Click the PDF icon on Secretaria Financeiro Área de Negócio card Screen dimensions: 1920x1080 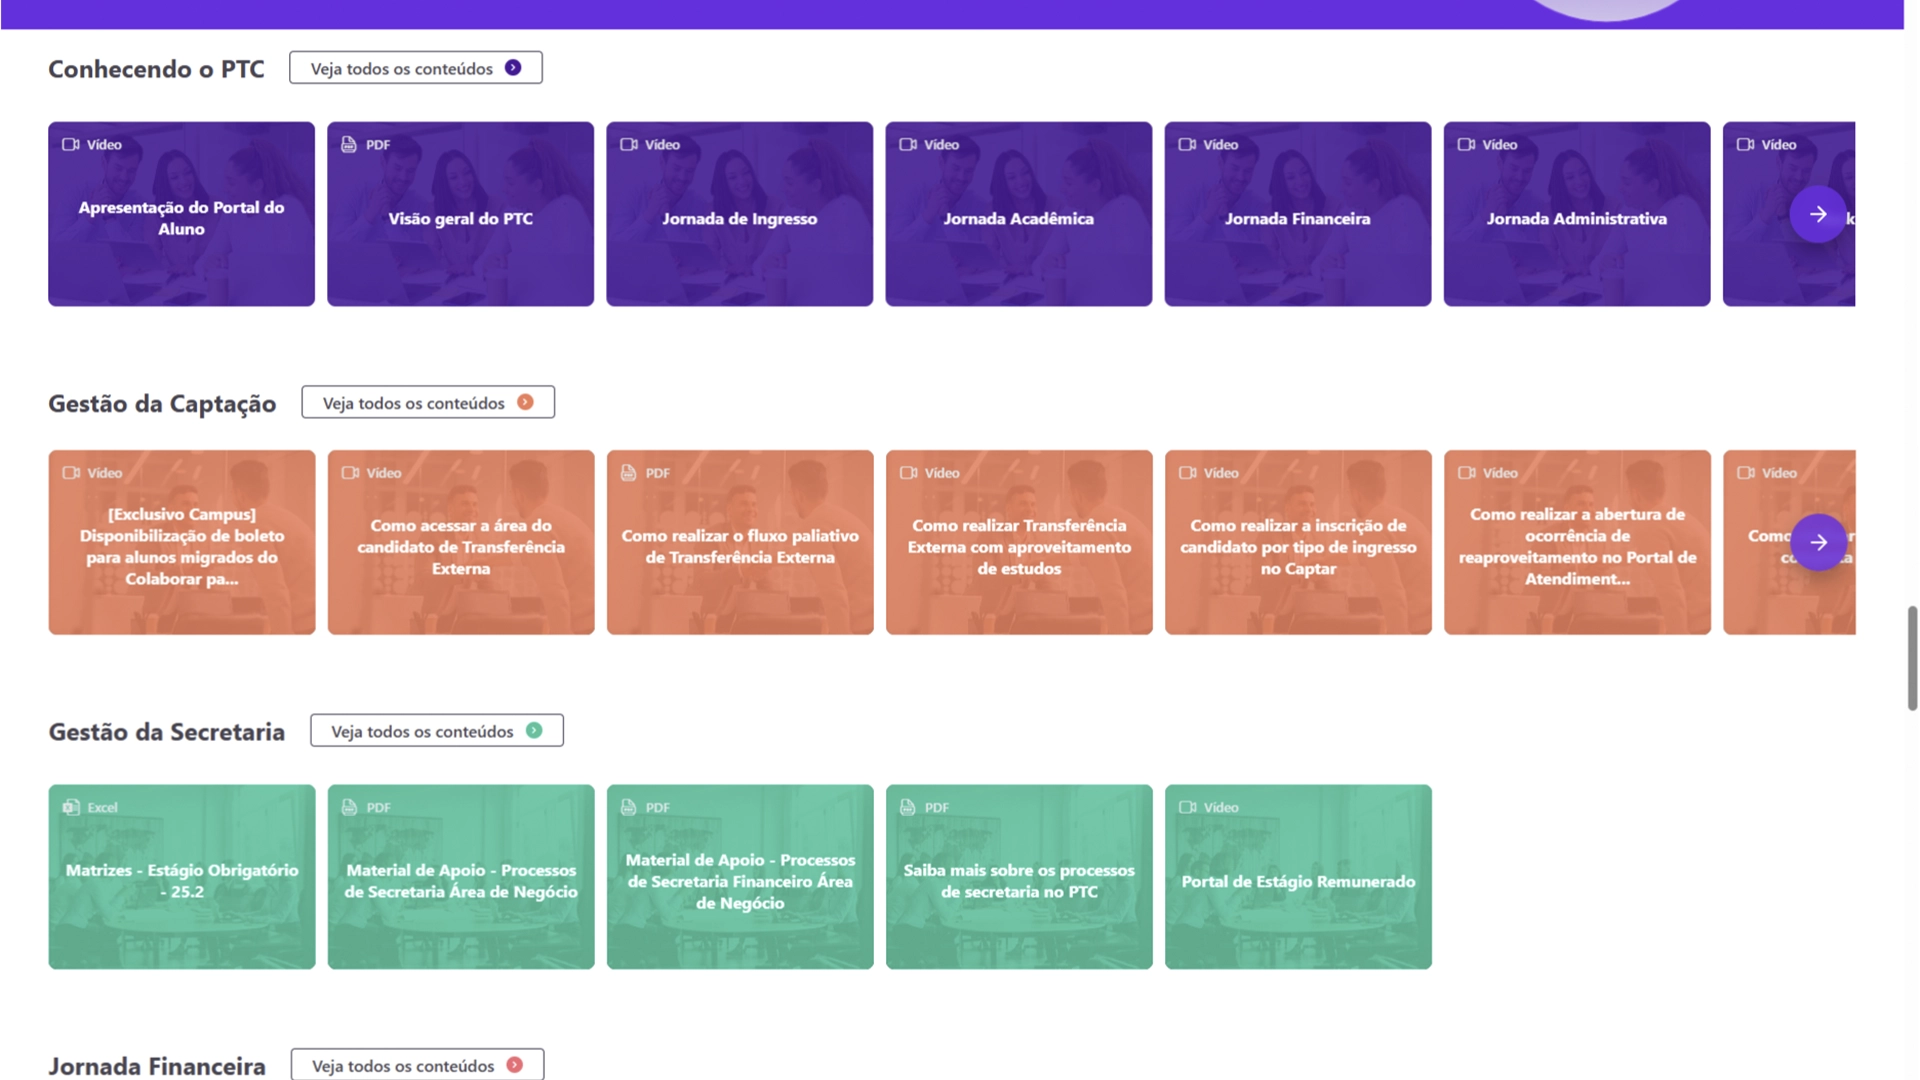pos(629,808)
